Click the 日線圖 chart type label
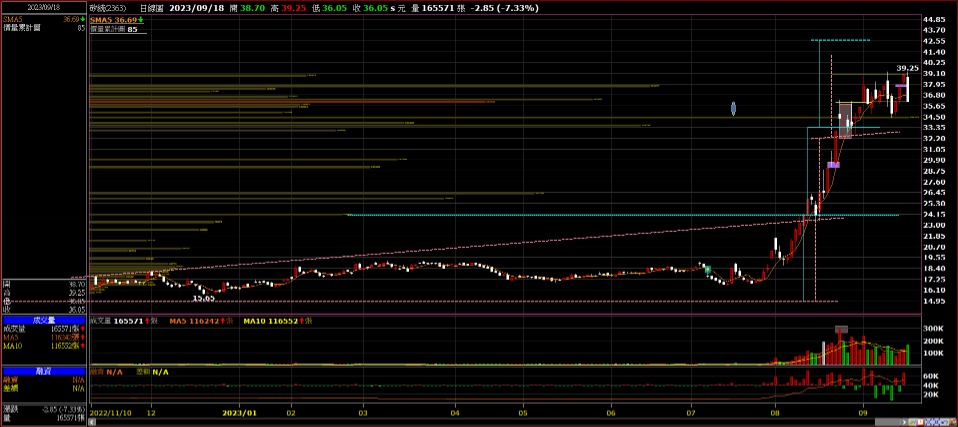 [x=153, y=7]
